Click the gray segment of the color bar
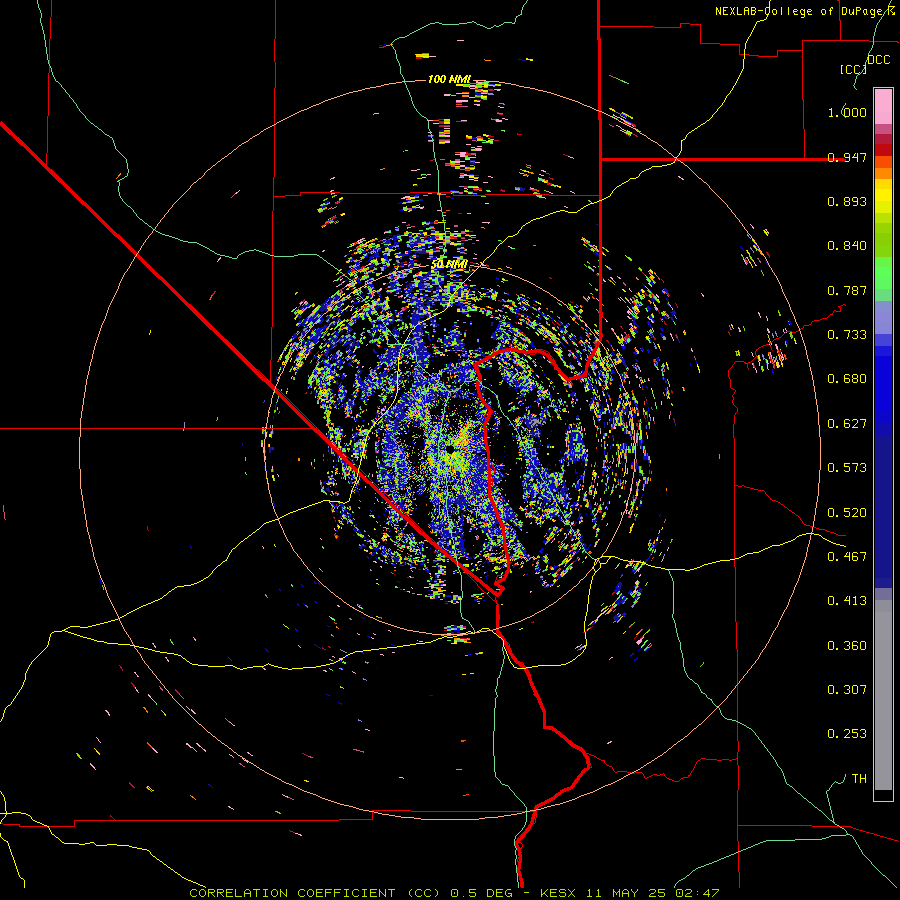This screenshot has width=900, height=900. pos(883,695)
